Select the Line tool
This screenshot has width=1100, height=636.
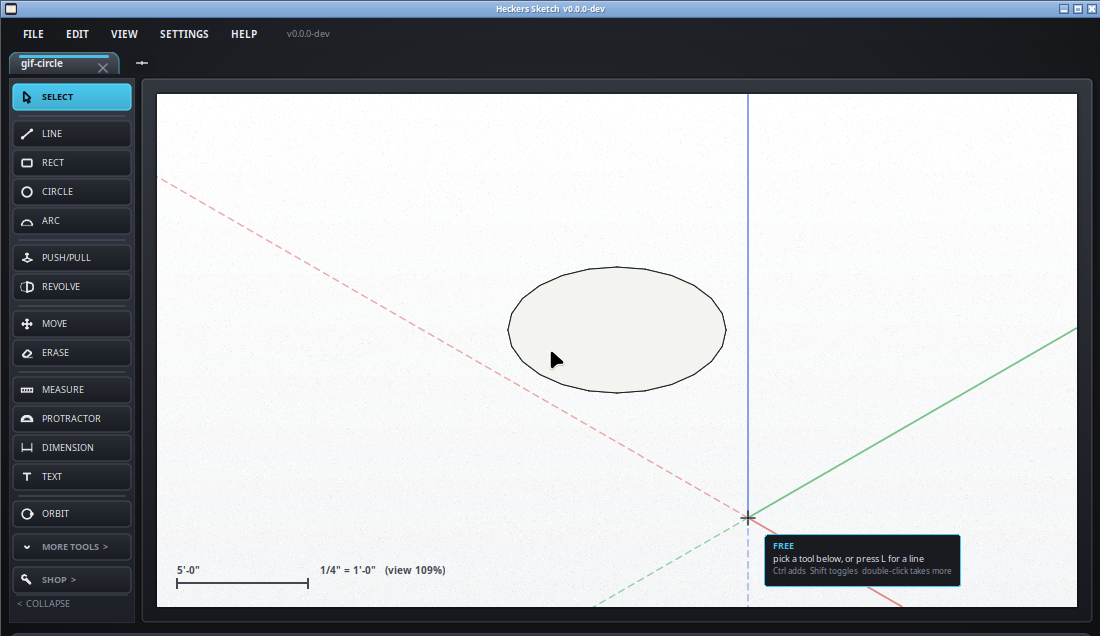pos(72,133)
